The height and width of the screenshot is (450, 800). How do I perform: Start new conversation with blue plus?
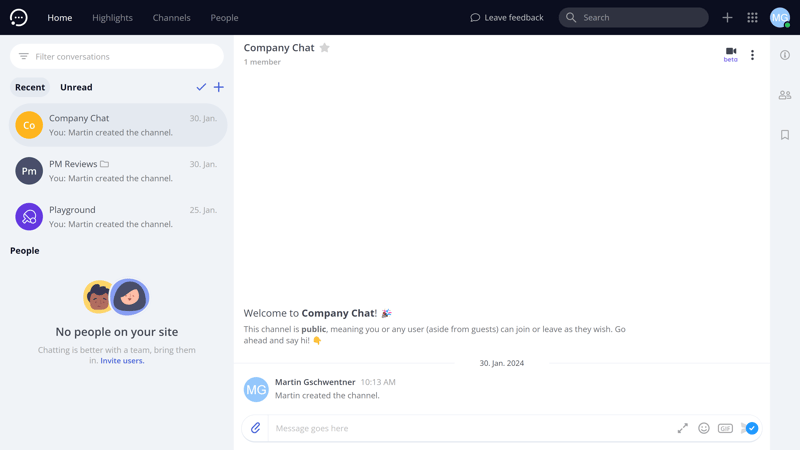pos(218,87)
